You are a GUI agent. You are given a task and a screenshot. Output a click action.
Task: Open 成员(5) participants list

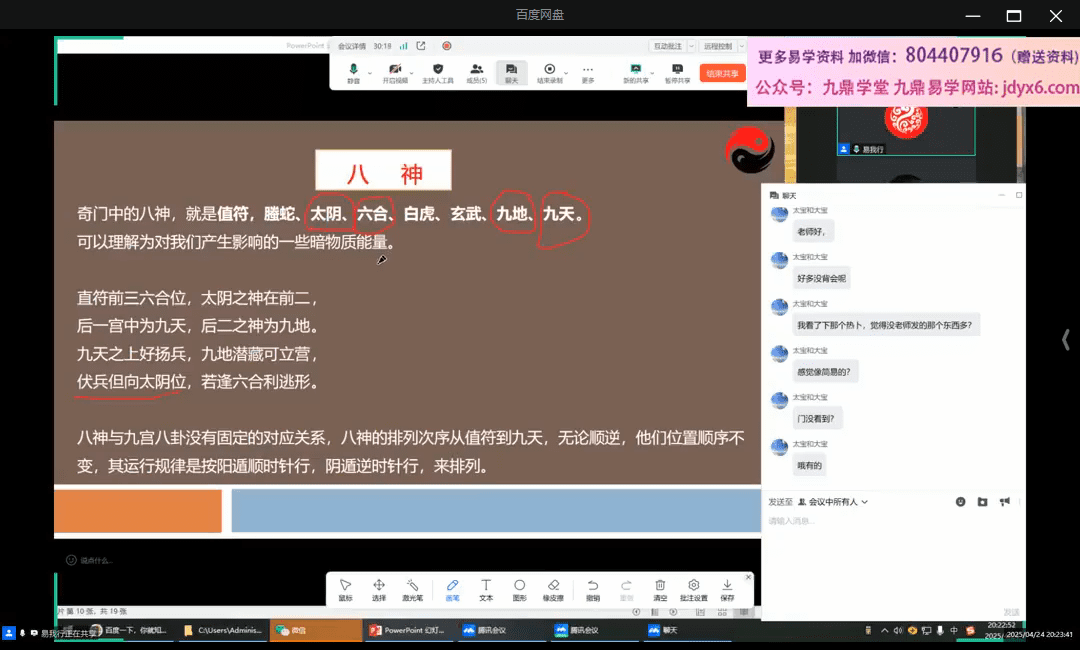pyautogui.click(x=476, y=73)
